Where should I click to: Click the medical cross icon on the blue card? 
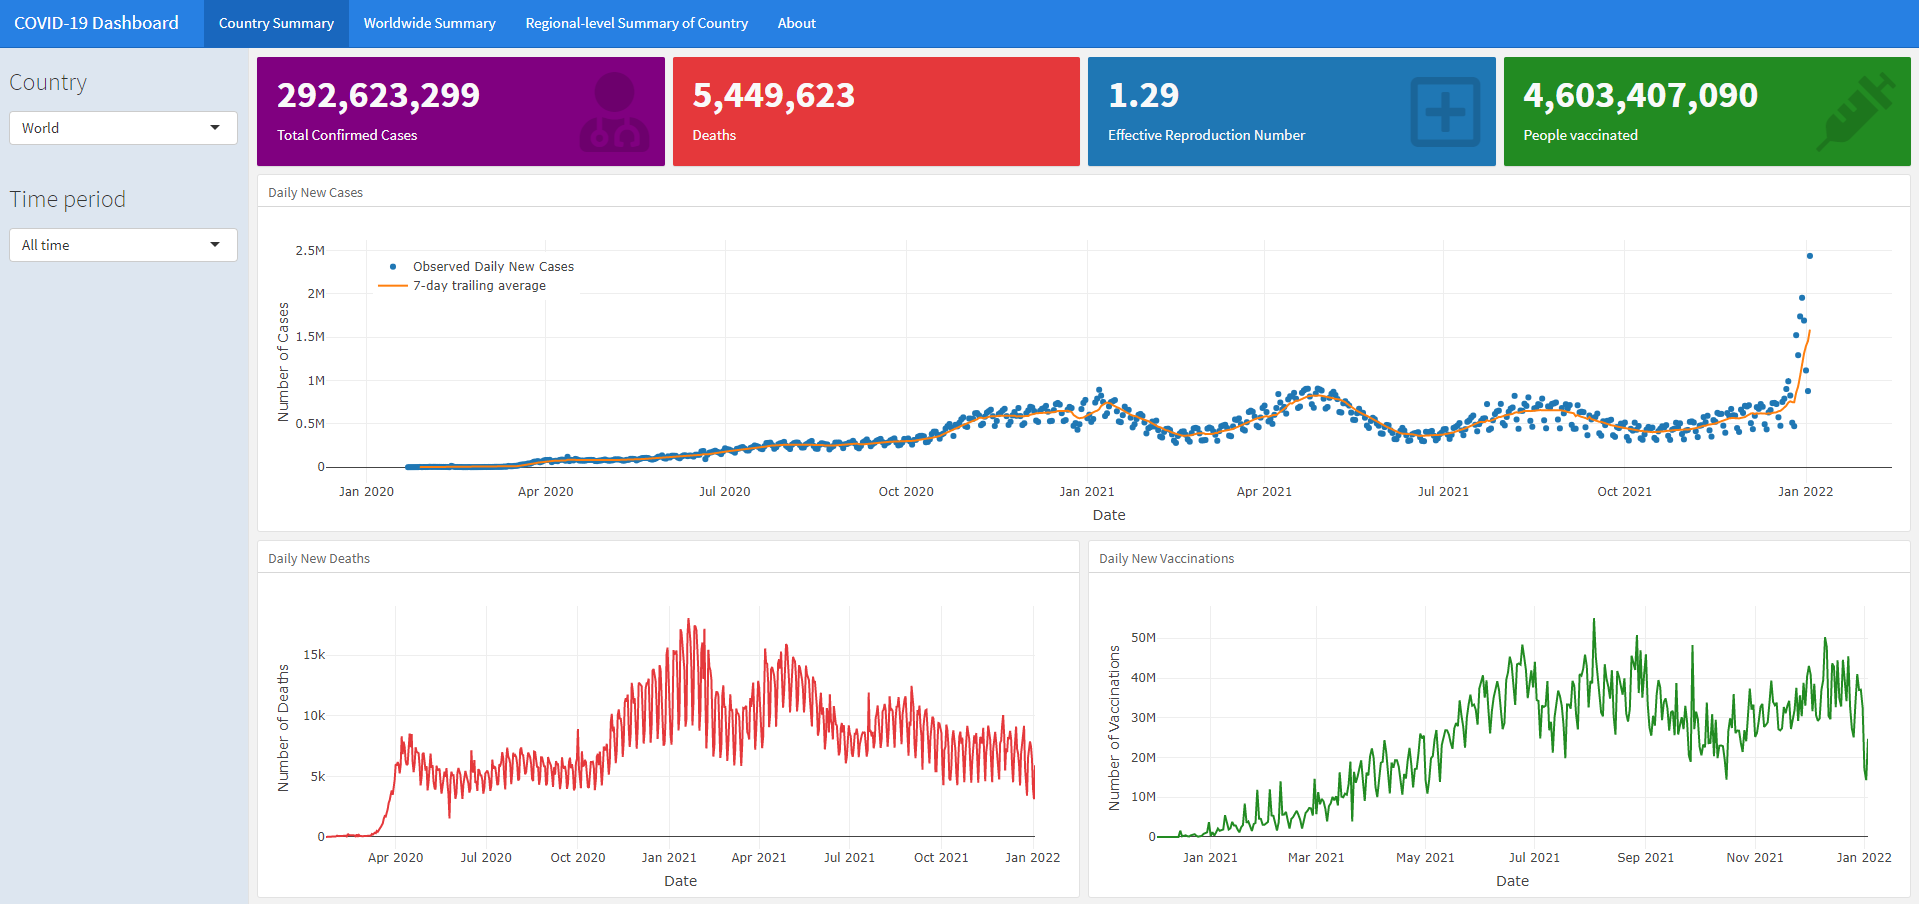[x=1445, y=111]
